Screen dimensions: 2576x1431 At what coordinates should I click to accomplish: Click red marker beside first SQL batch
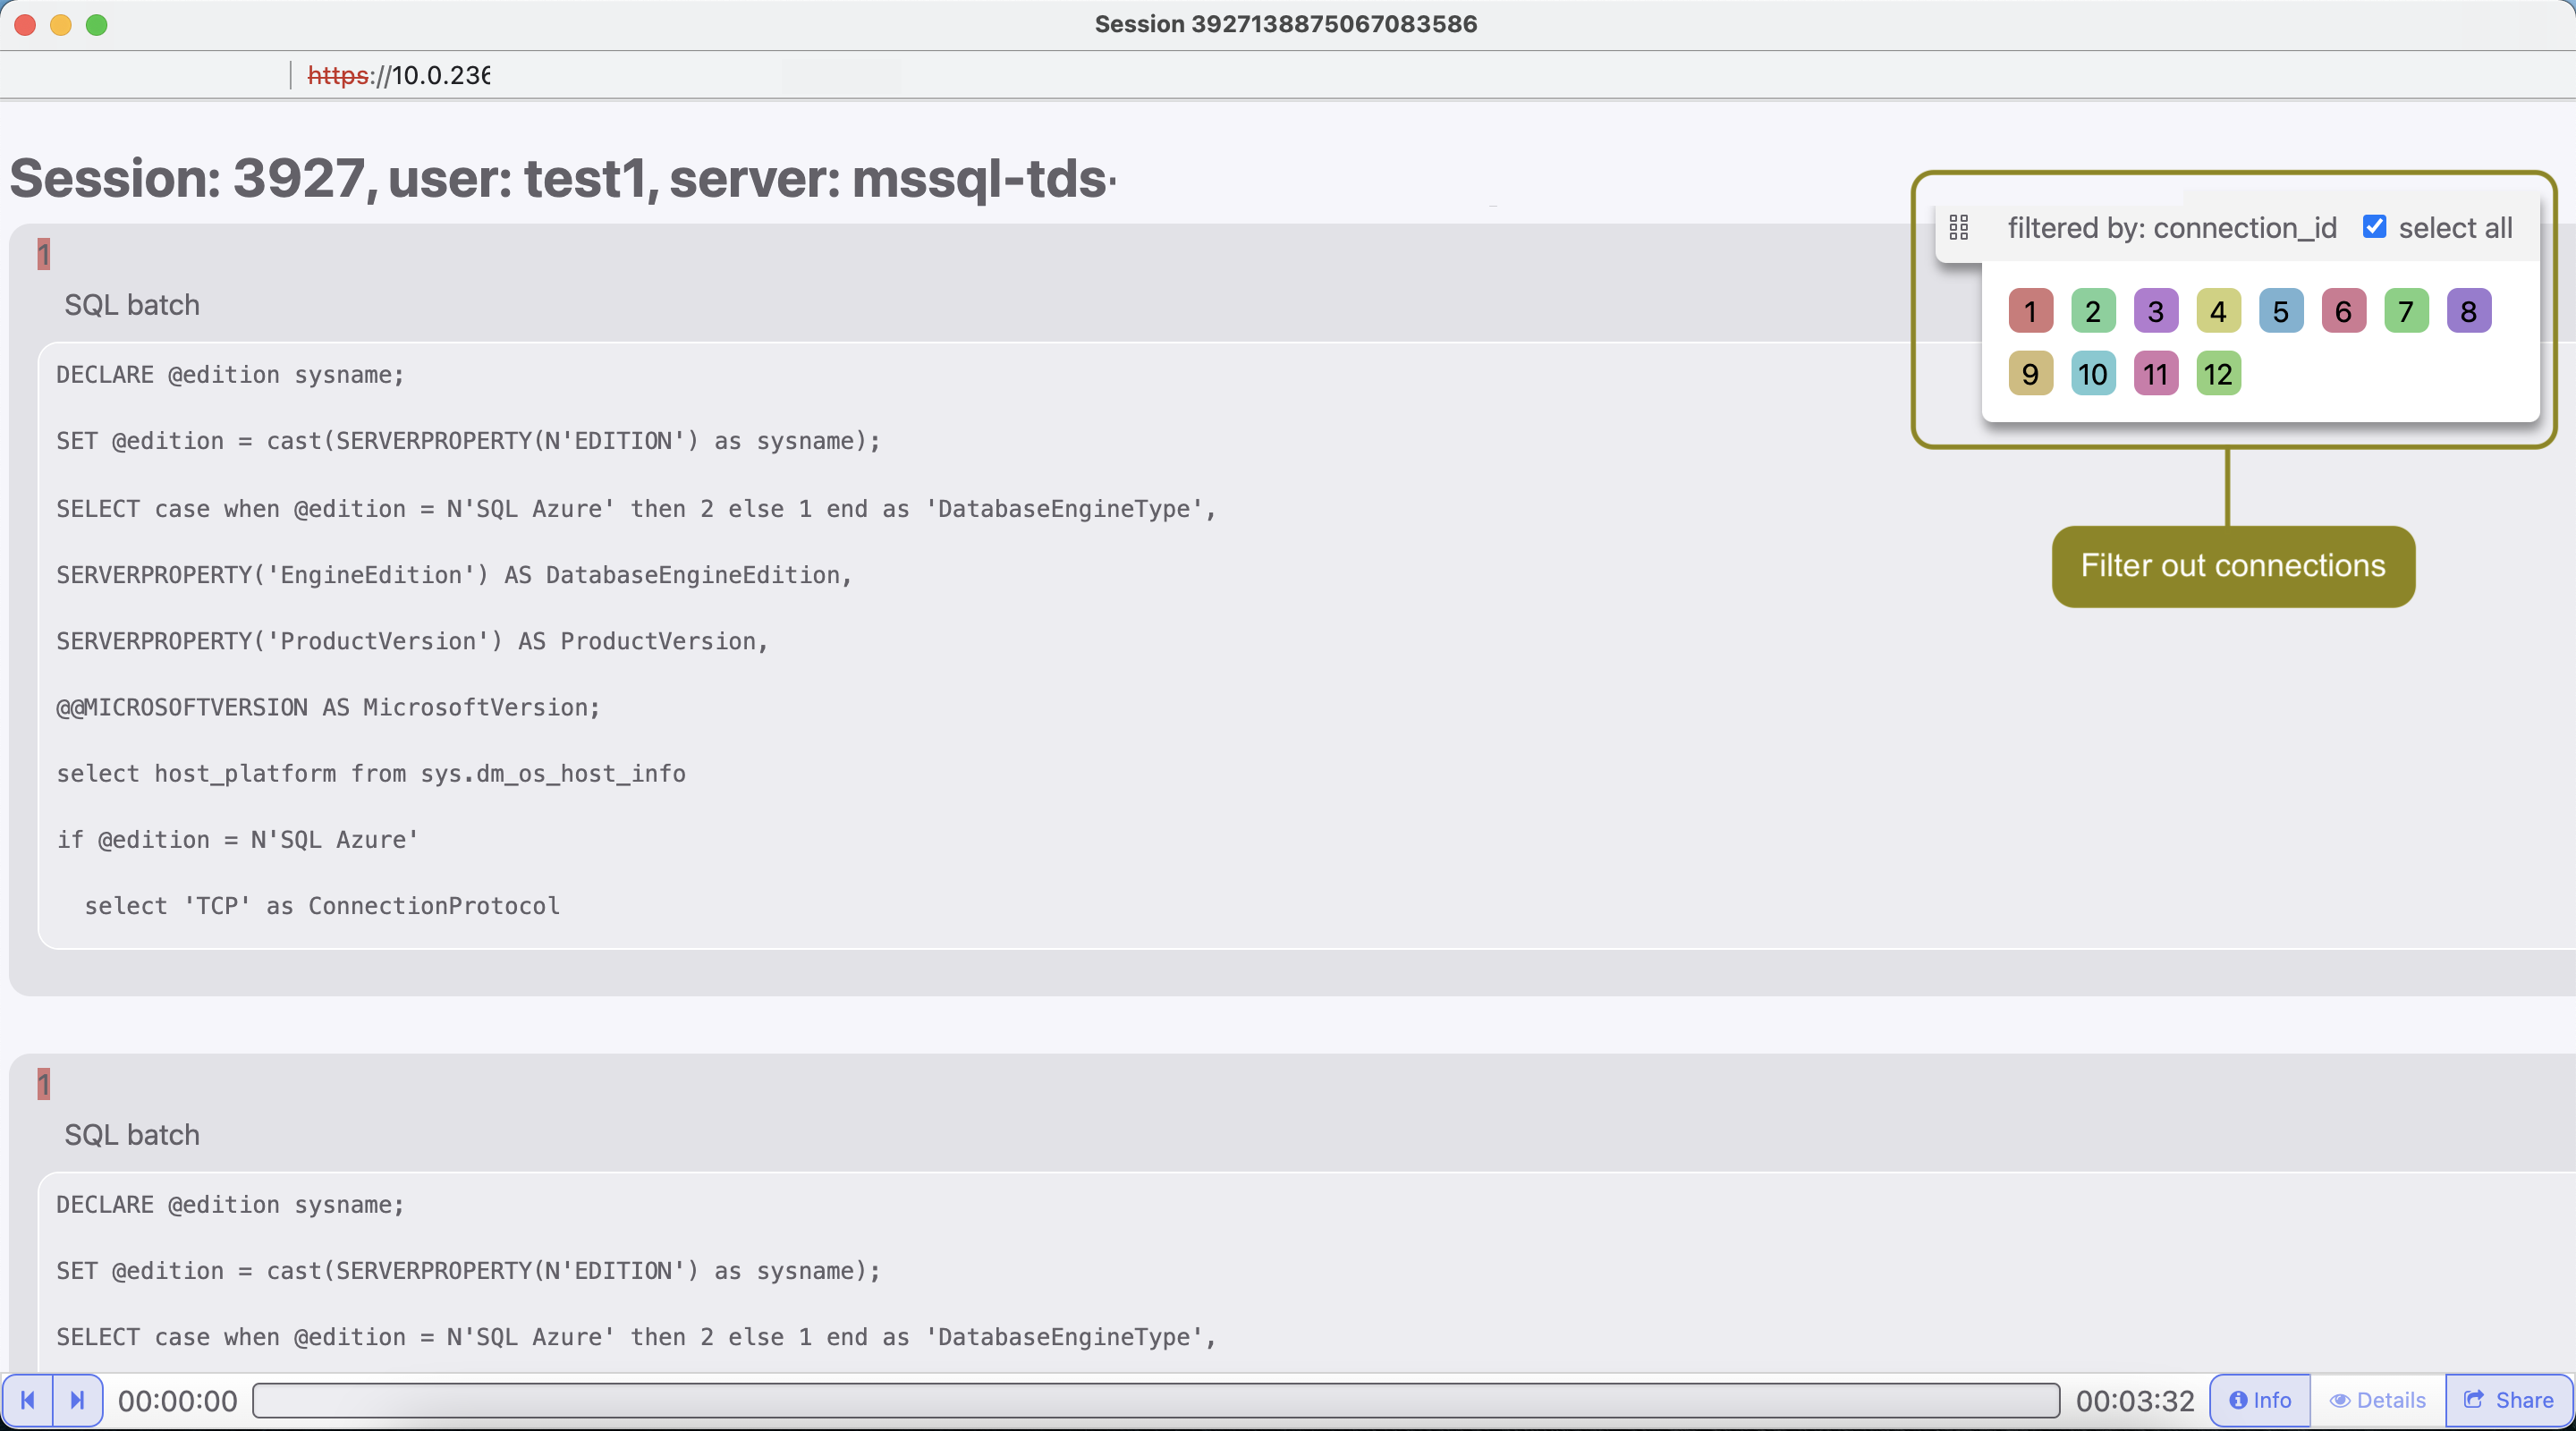click(44, 252)
